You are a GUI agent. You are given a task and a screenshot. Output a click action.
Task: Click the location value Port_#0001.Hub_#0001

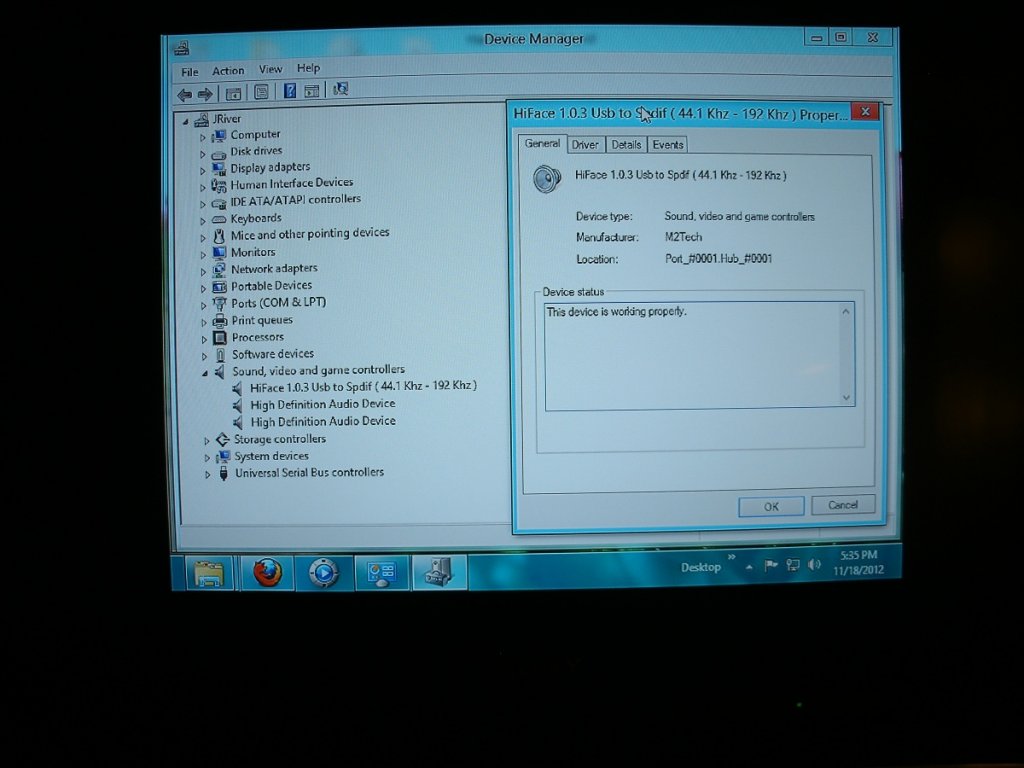718,259
